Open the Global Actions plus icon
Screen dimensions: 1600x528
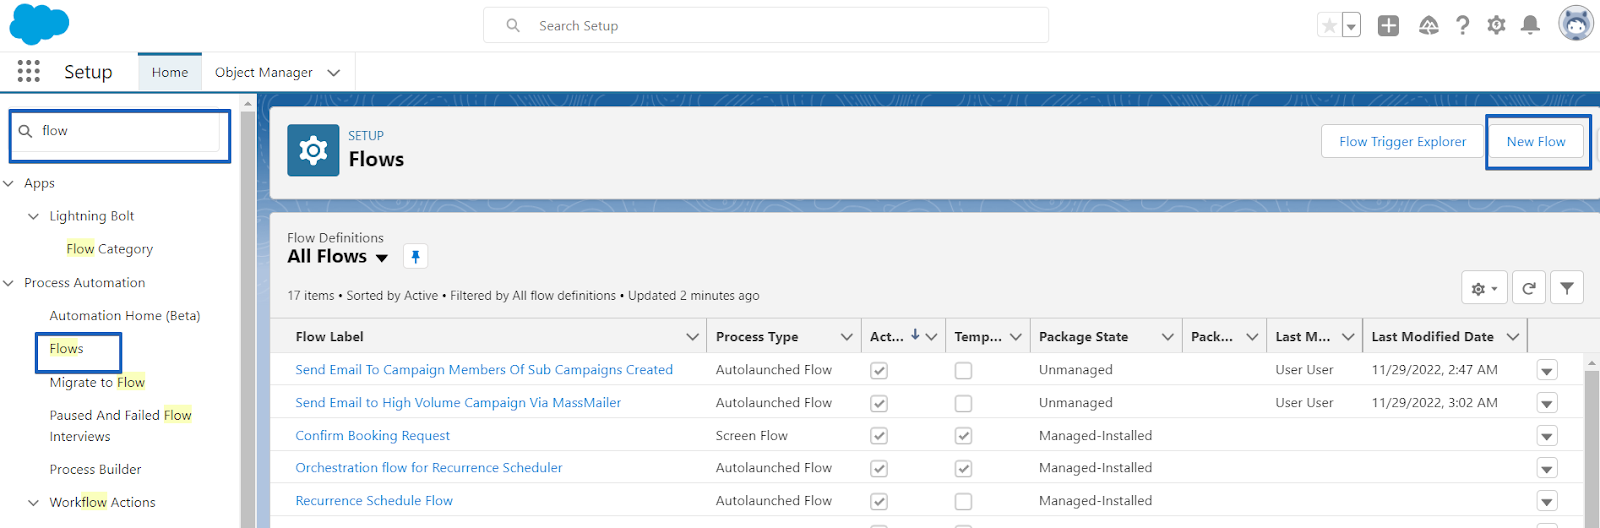click(x=1388, y=25)
